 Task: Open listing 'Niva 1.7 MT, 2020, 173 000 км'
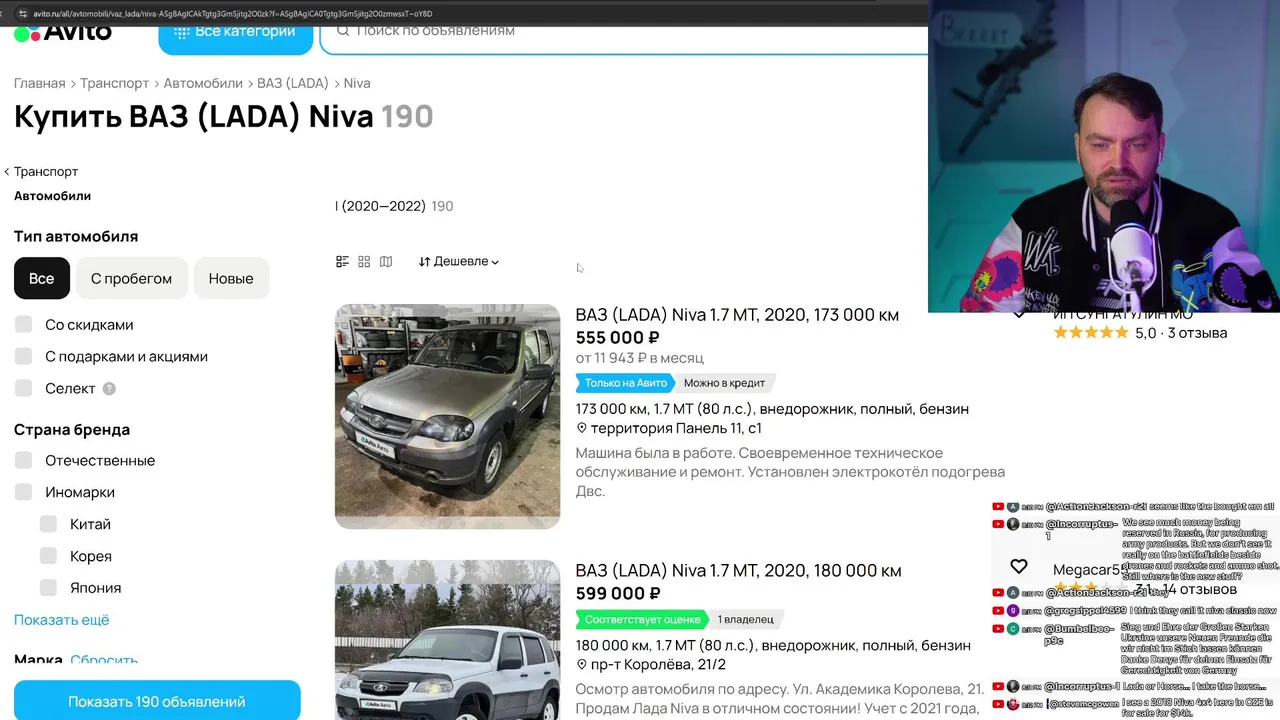pyautogui.click(x=737, y=315)
